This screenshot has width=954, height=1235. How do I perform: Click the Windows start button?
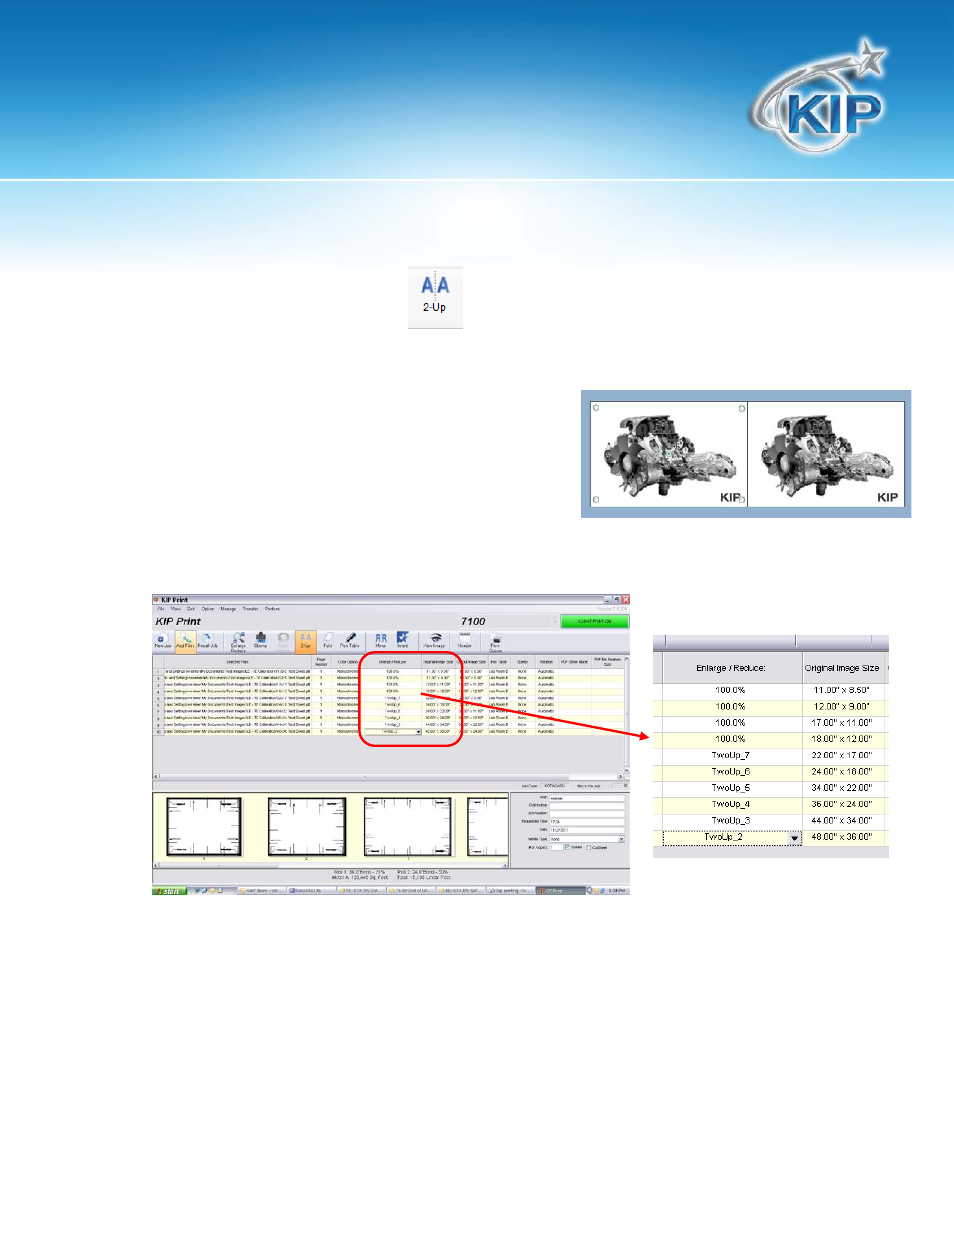point(169,890)
